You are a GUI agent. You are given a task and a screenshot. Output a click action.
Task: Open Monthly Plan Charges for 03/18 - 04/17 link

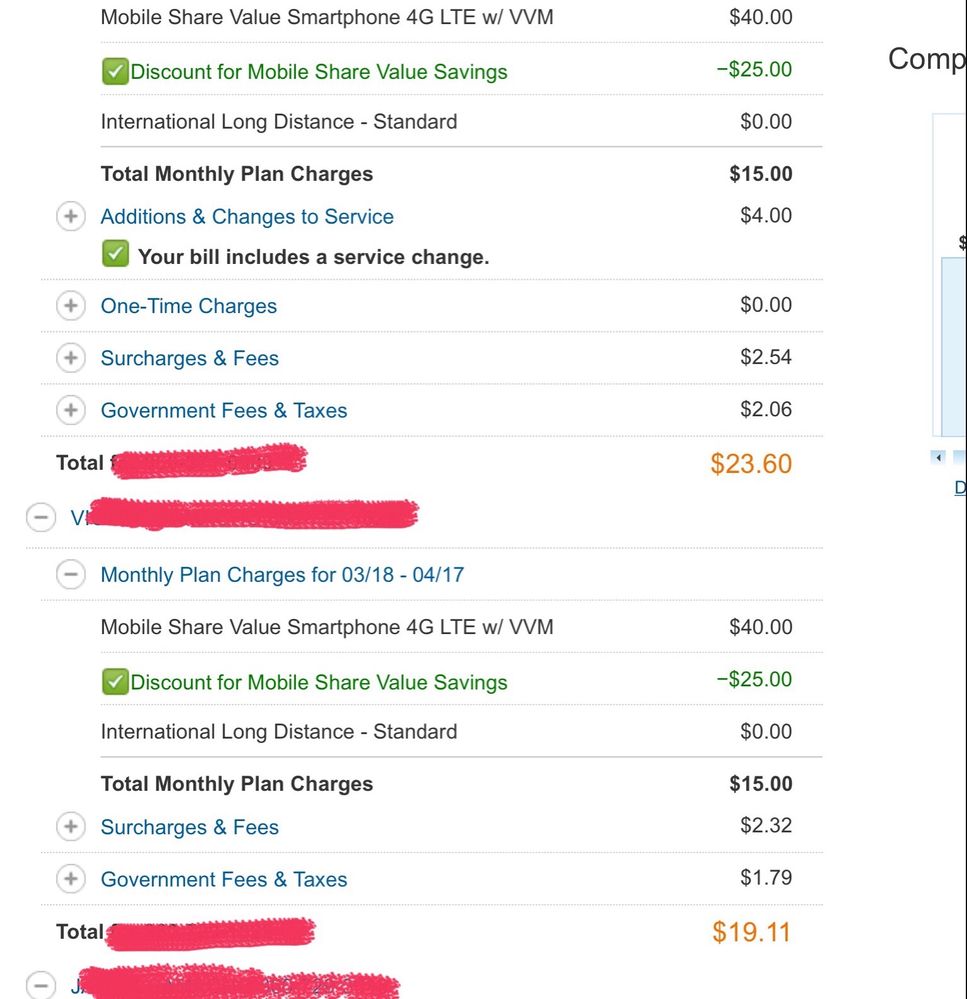point(282,575)
